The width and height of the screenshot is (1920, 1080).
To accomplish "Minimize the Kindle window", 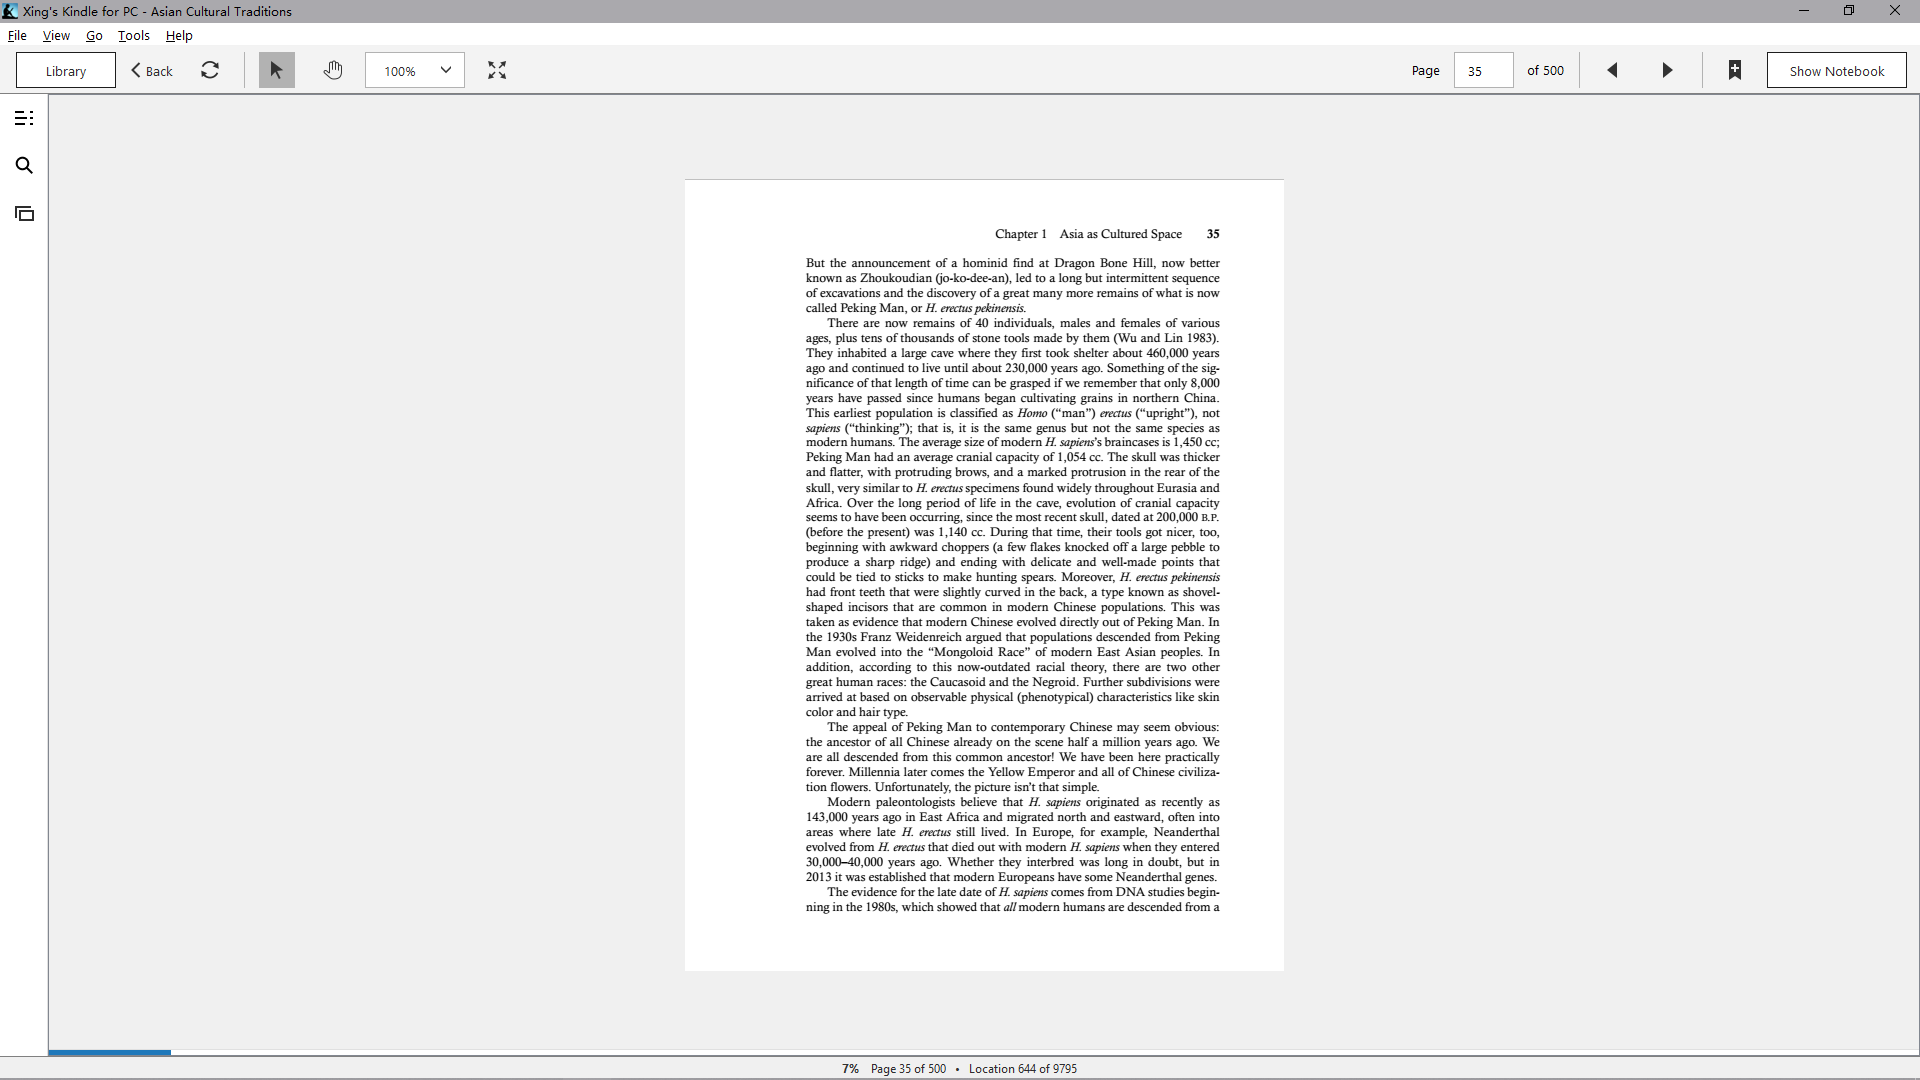I will pyautogui.click(x=1804, y=11).
